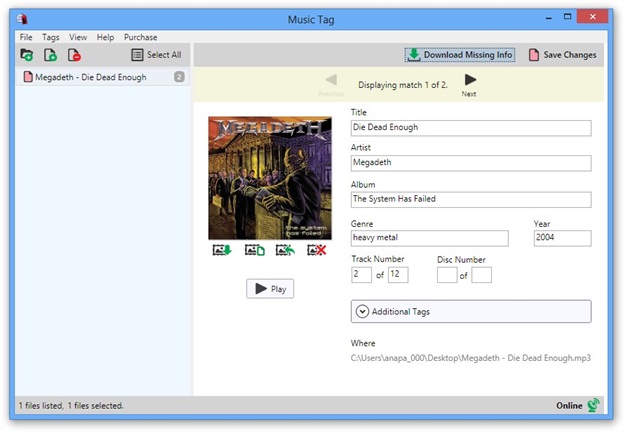Play the selected track
The height and width of the screenshot is (433, 625).
(270, 289)
